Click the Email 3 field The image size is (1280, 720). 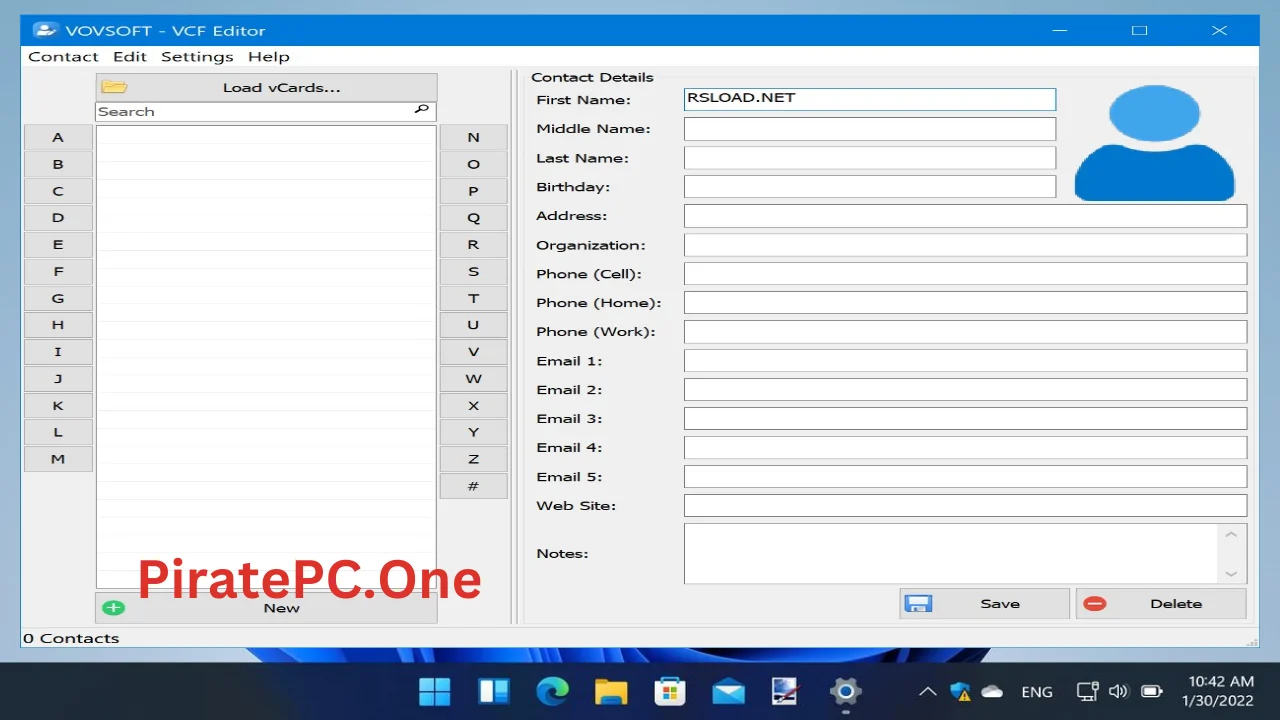(965, 418)
